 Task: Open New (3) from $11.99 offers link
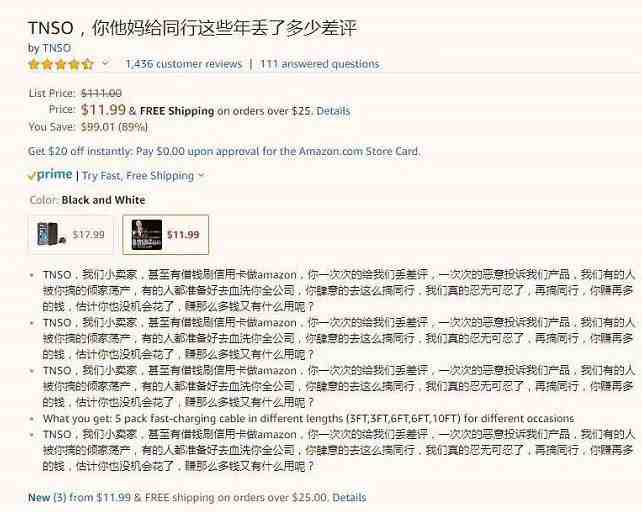[x=79, y=498]
